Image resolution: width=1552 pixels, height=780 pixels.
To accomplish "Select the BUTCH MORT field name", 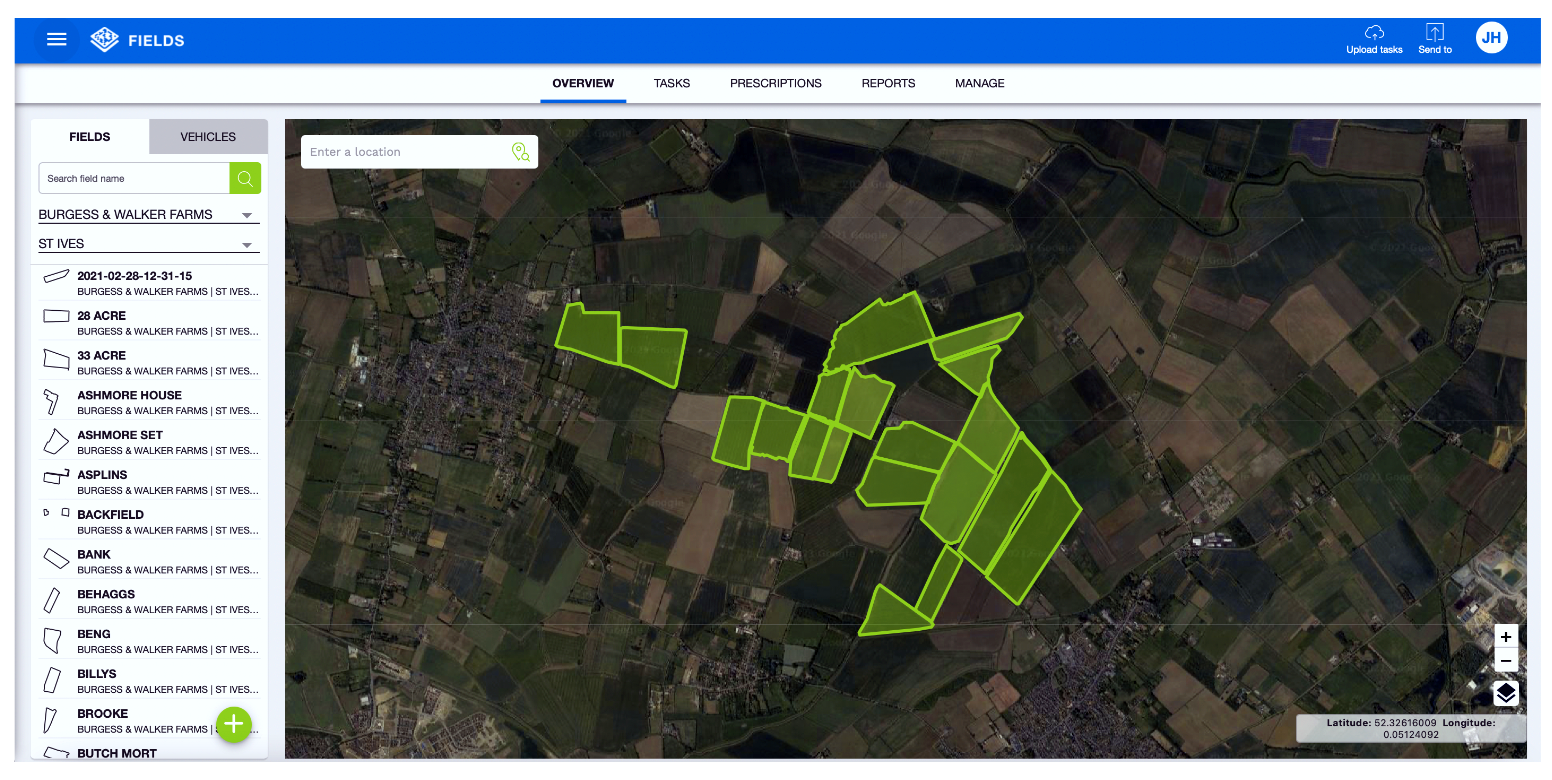I will point(117,753).
